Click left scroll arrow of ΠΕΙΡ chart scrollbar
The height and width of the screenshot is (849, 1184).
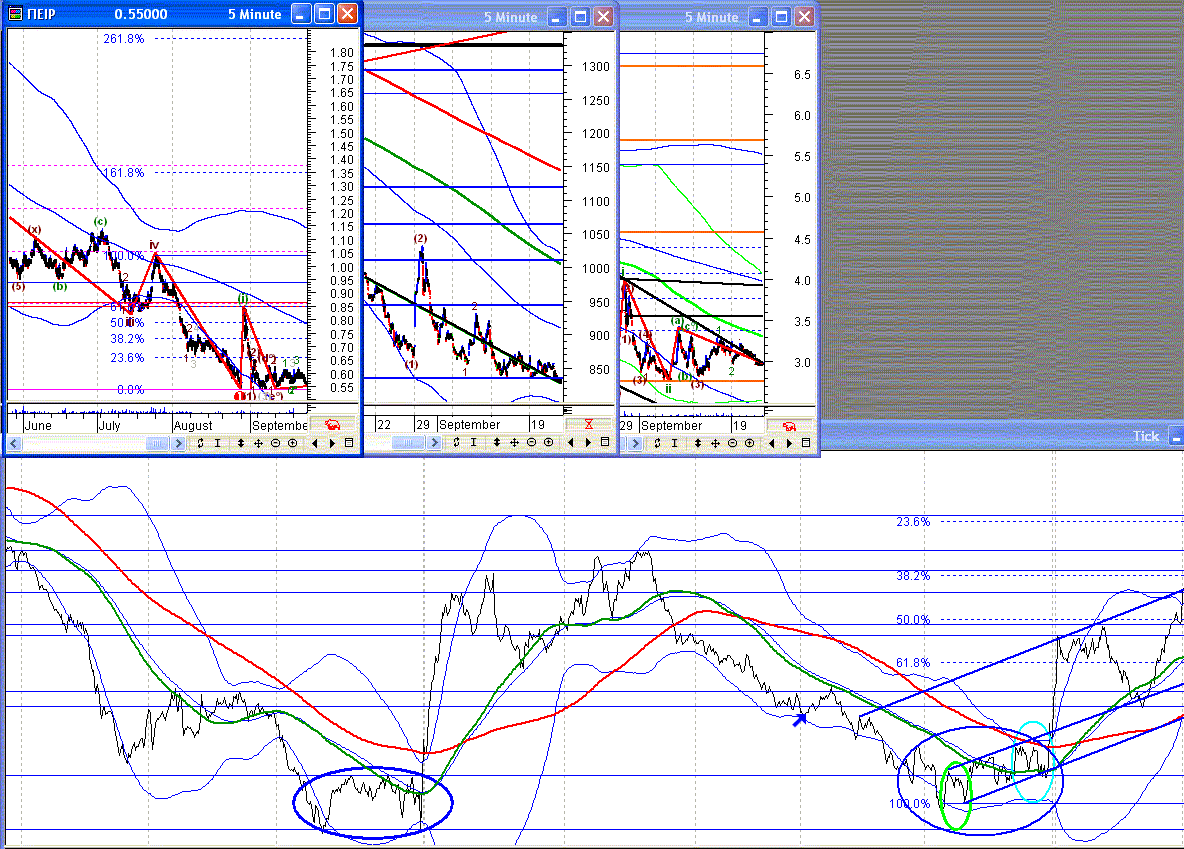click(x=14, y=443)
